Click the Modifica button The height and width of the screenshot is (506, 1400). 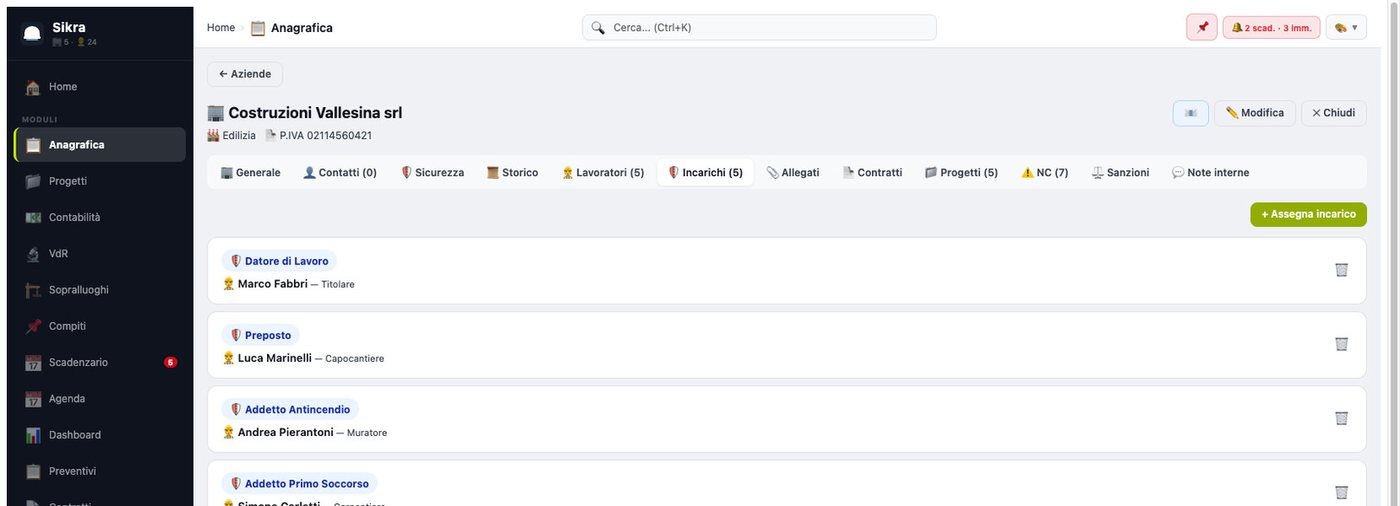[1255, 113]
